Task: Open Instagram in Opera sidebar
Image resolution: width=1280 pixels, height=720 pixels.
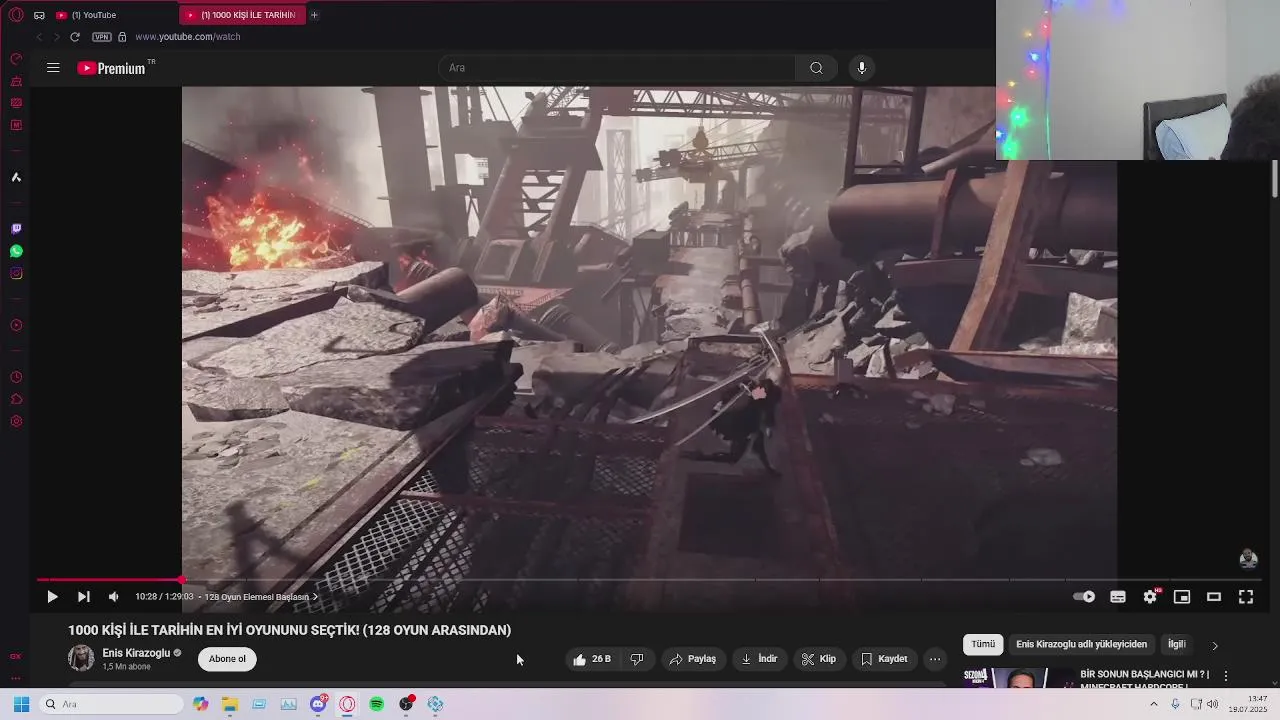Action: [16, 273]
